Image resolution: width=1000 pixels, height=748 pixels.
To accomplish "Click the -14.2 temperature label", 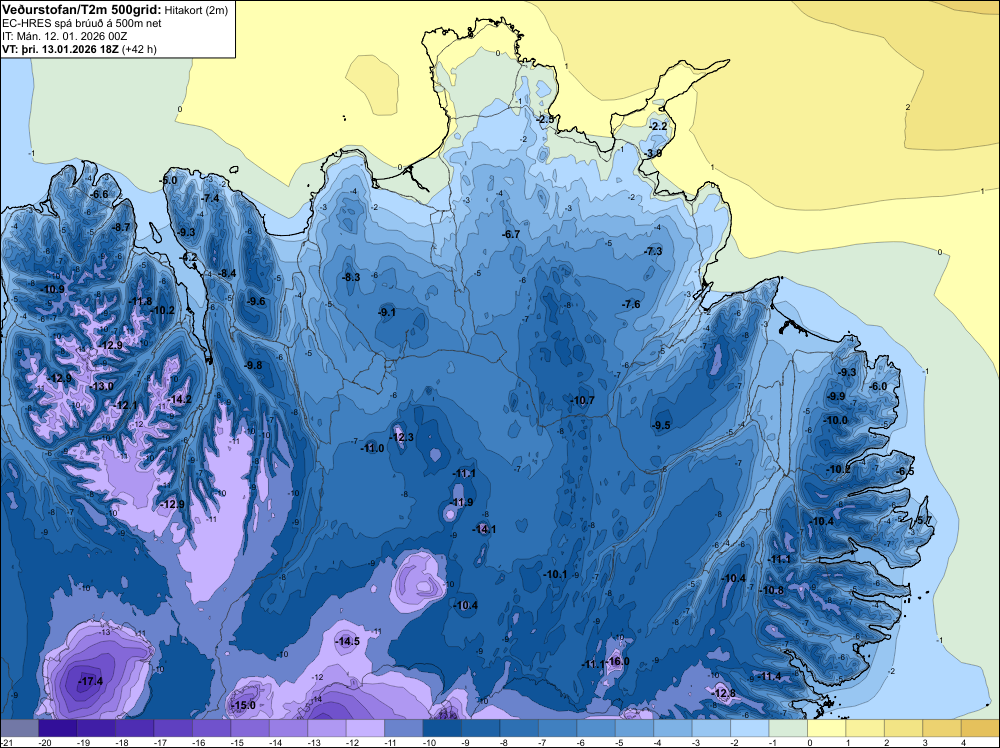I will [x=179, y=400].
